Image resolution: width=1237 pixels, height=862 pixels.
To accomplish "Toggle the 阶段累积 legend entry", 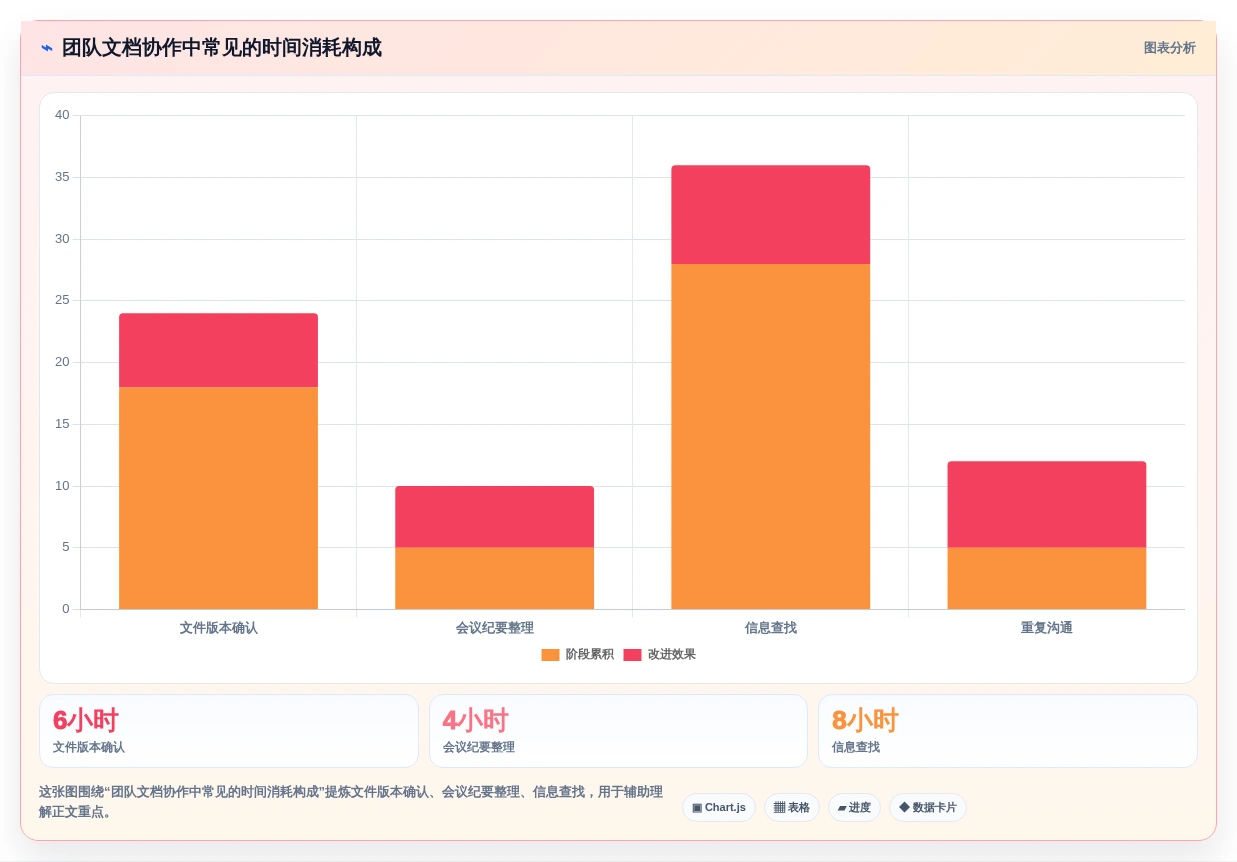I will pos(578,655).
